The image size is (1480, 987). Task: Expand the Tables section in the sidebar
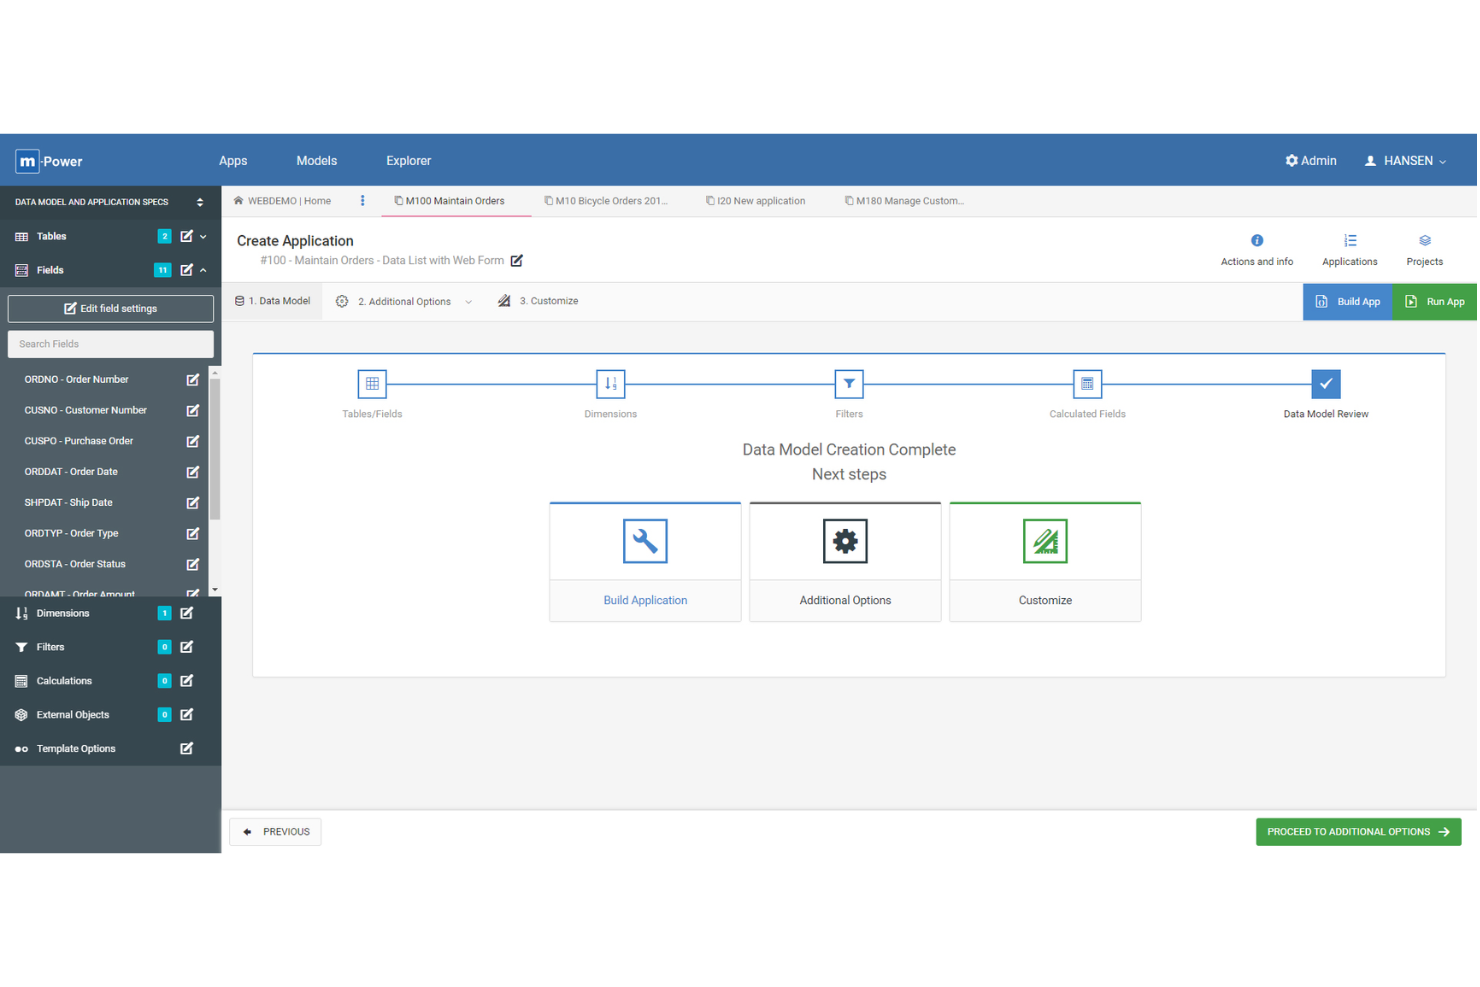point(203,236)
